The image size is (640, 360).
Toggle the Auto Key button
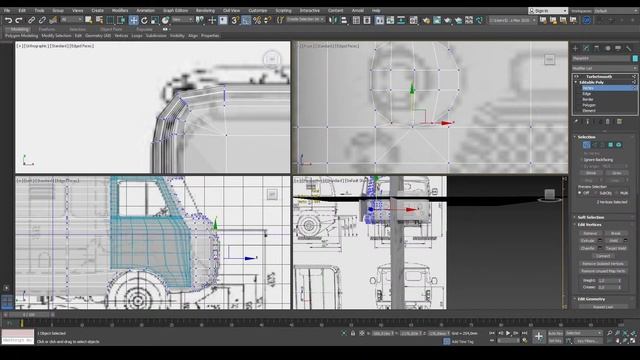[555, 333]
